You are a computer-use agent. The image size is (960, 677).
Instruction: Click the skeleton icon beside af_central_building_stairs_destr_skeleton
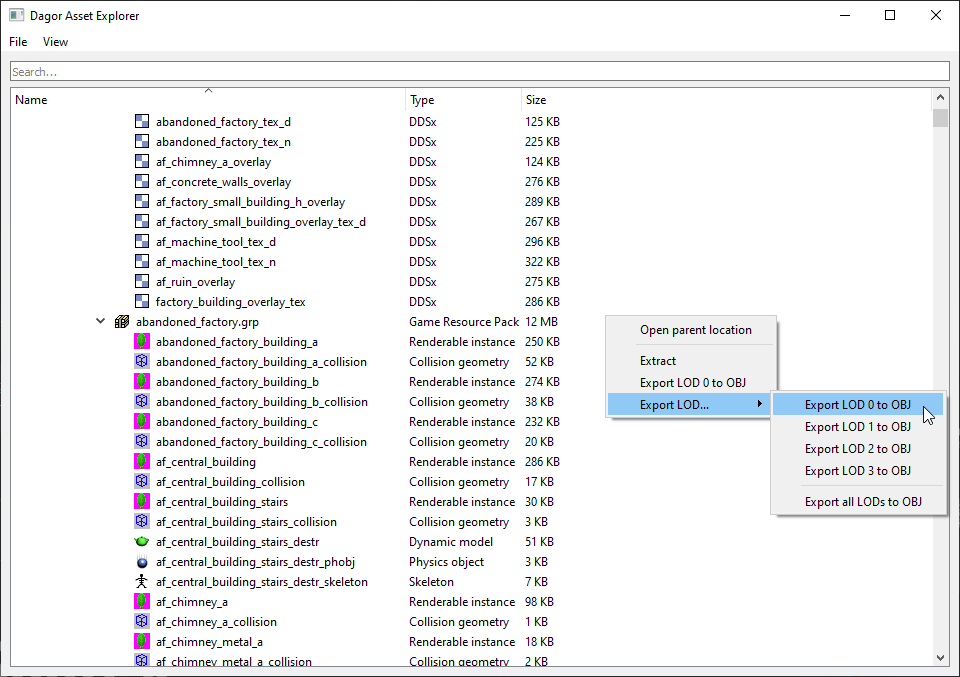click(x=140, y=581)
